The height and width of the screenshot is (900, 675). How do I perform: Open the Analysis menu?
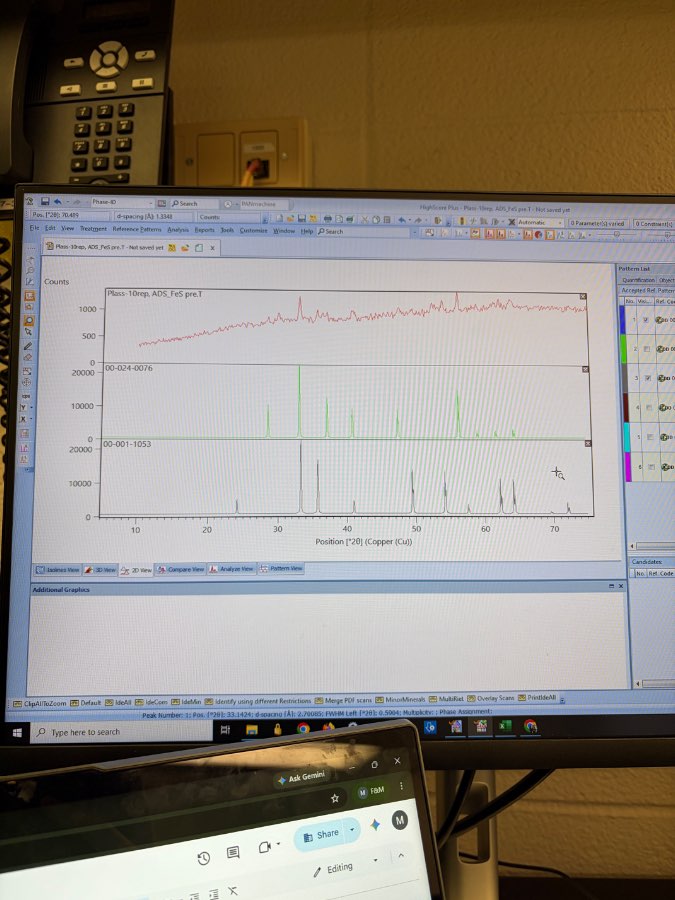[x=178, y=230]
